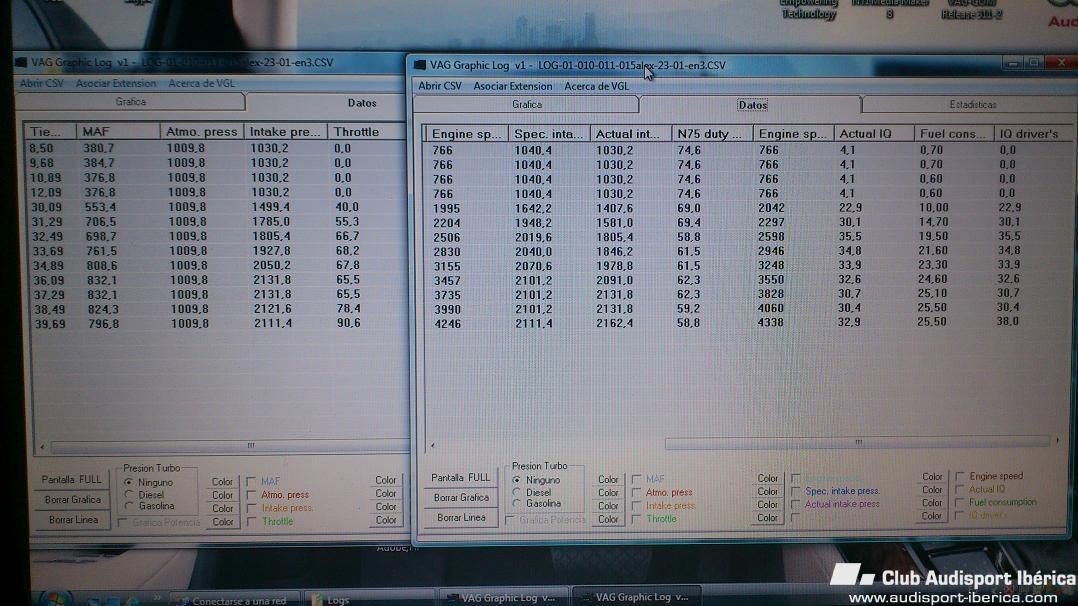Open Abrir CSV menu in front window
1078x606 pixels.
[439, 86]
